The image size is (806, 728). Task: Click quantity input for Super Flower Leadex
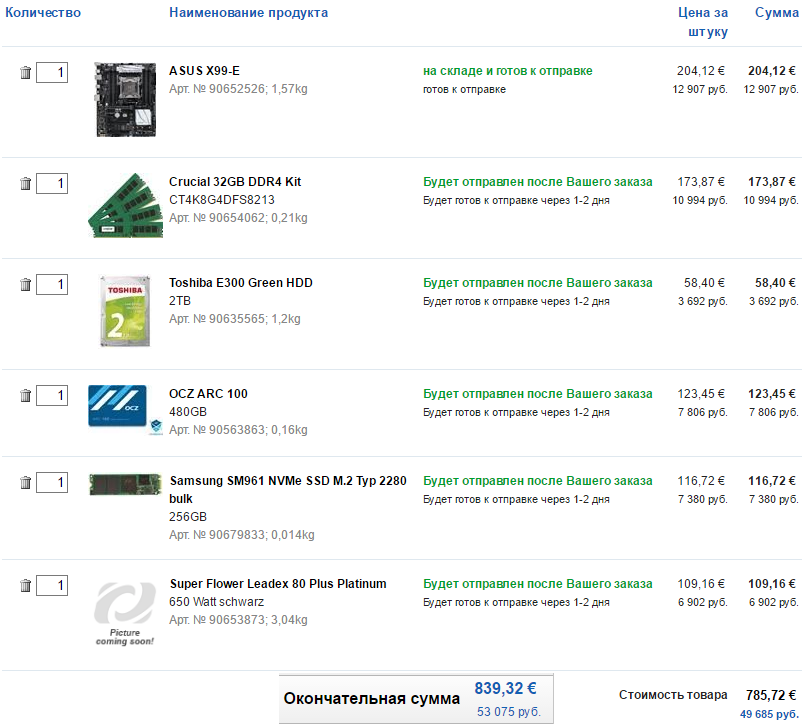point(52,585)
